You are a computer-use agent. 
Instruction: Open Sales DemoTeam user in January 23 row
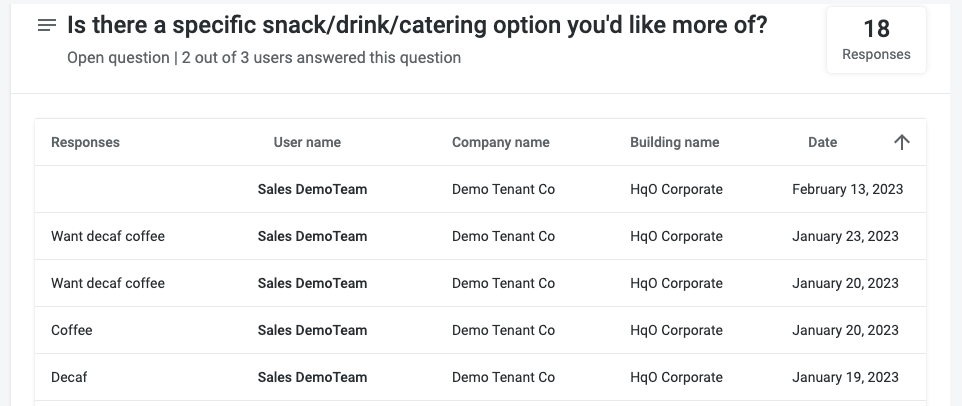coord(312,236)
